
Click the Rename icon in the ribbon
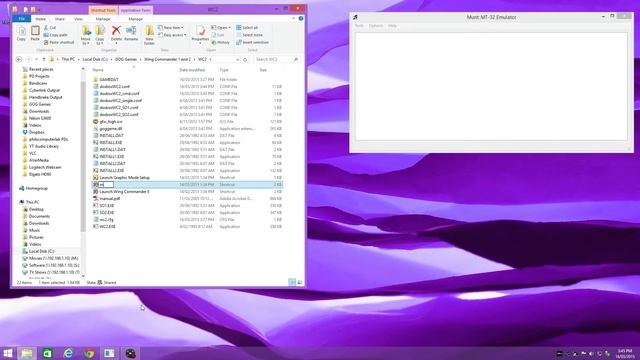click(x=131, y=33)
